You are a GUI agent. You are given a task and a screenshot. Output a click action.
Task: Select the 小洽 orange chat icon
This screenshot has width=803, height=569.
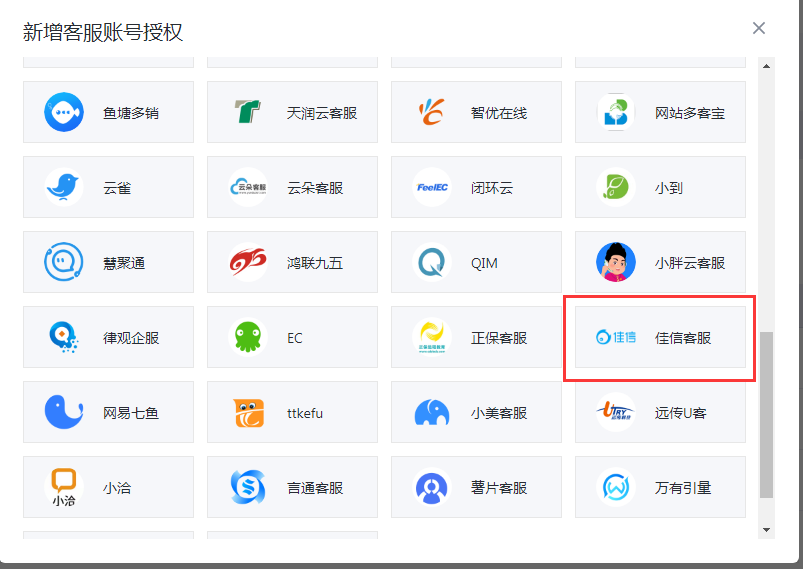[x=64, y=487]
